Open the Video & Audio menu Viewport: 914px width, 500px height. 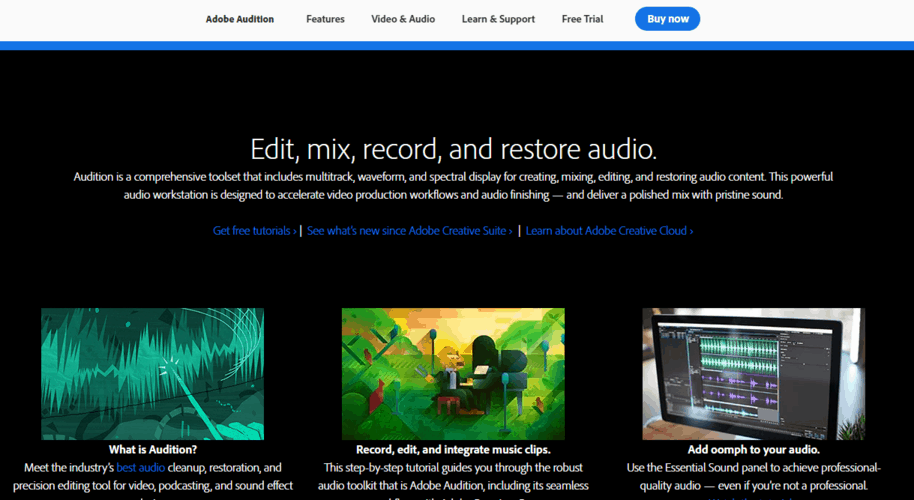[403, 19]
